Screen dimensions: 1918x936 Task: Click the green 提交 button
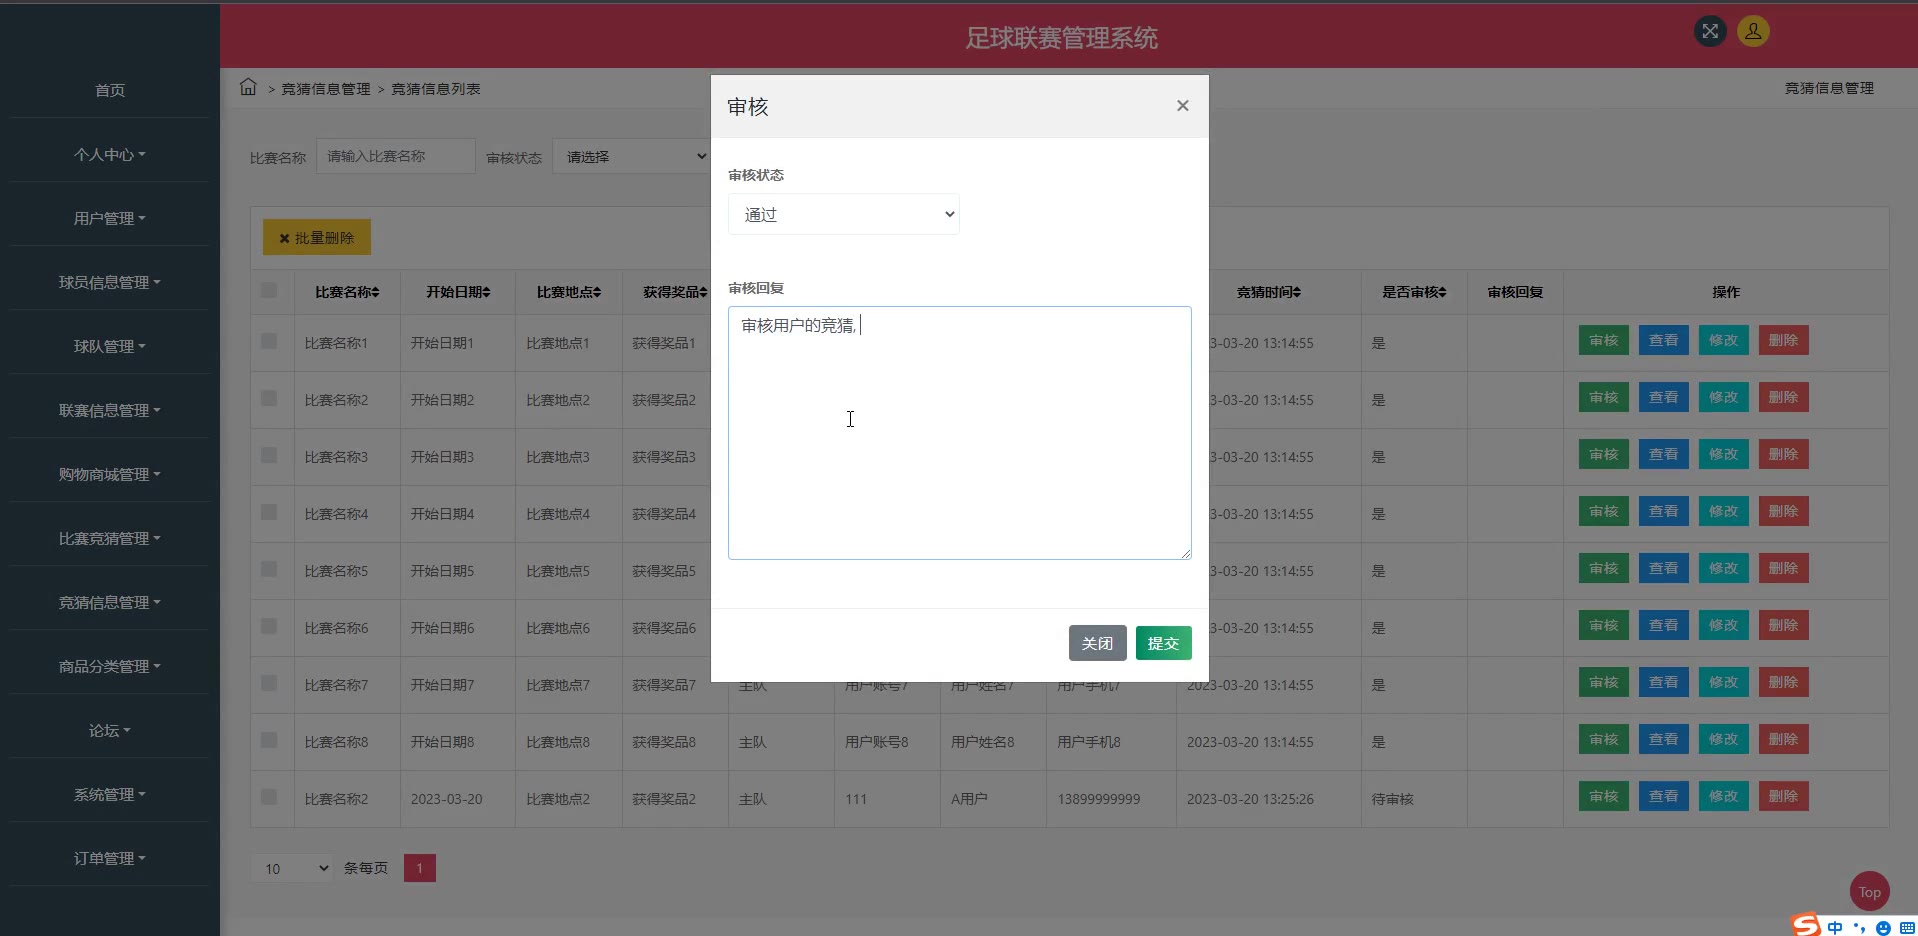click(x=1163, y=643)
